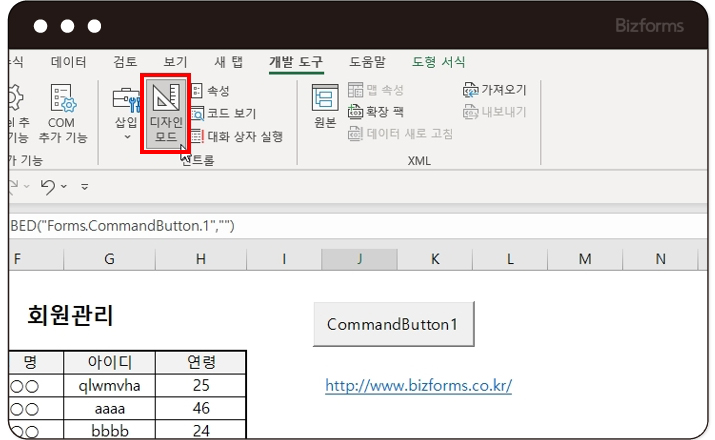The width and height of the screenshot is (715, 440).
Task: Select column J header
Action: [359, 259]
